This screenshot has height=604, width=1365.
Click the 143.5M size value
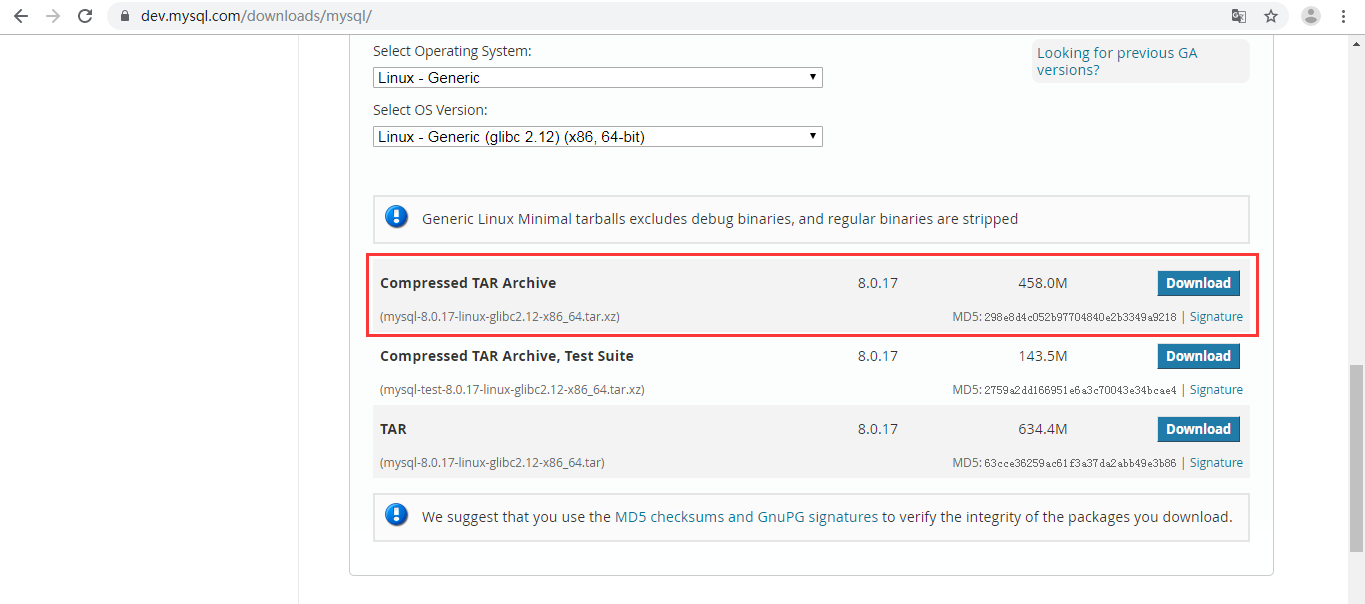point(1043,356)
